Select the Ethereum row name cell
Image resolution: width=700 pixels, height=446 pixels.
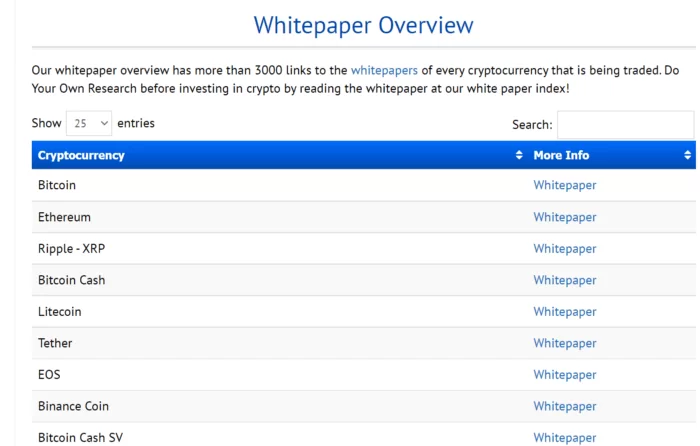tap(64, 217)
